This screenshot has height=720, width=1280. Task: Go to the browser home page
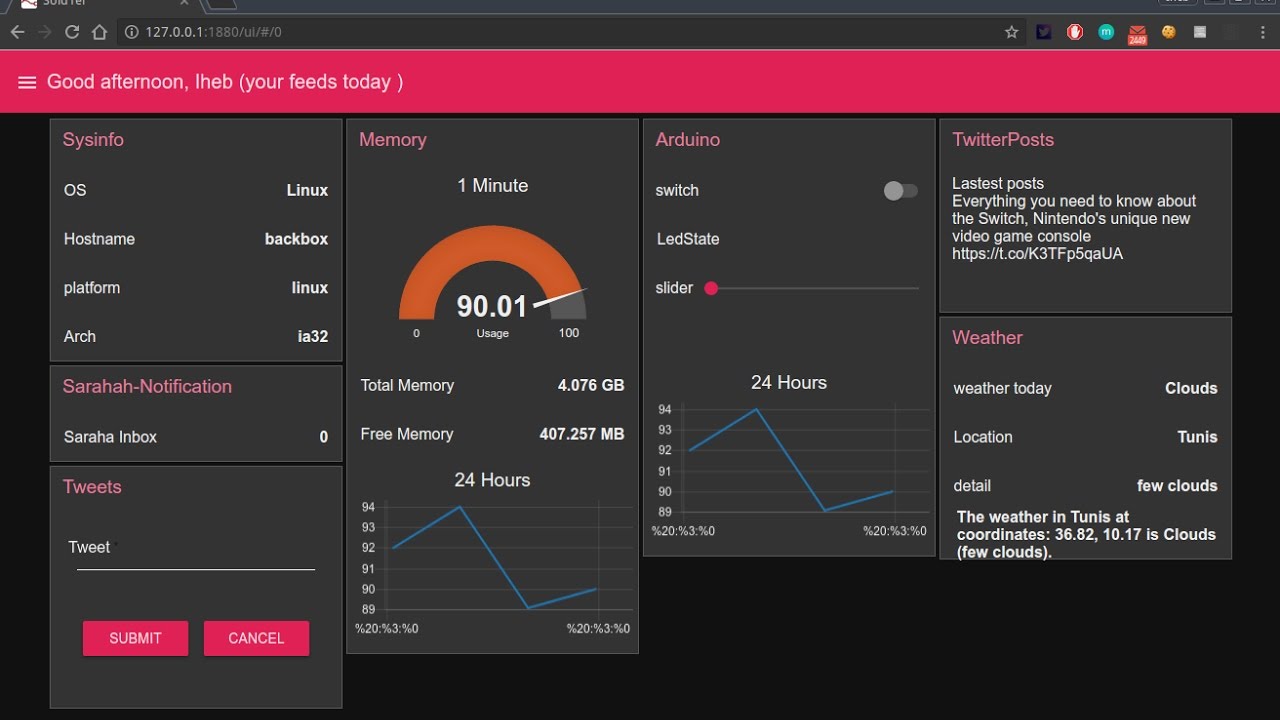coord(98,32)
